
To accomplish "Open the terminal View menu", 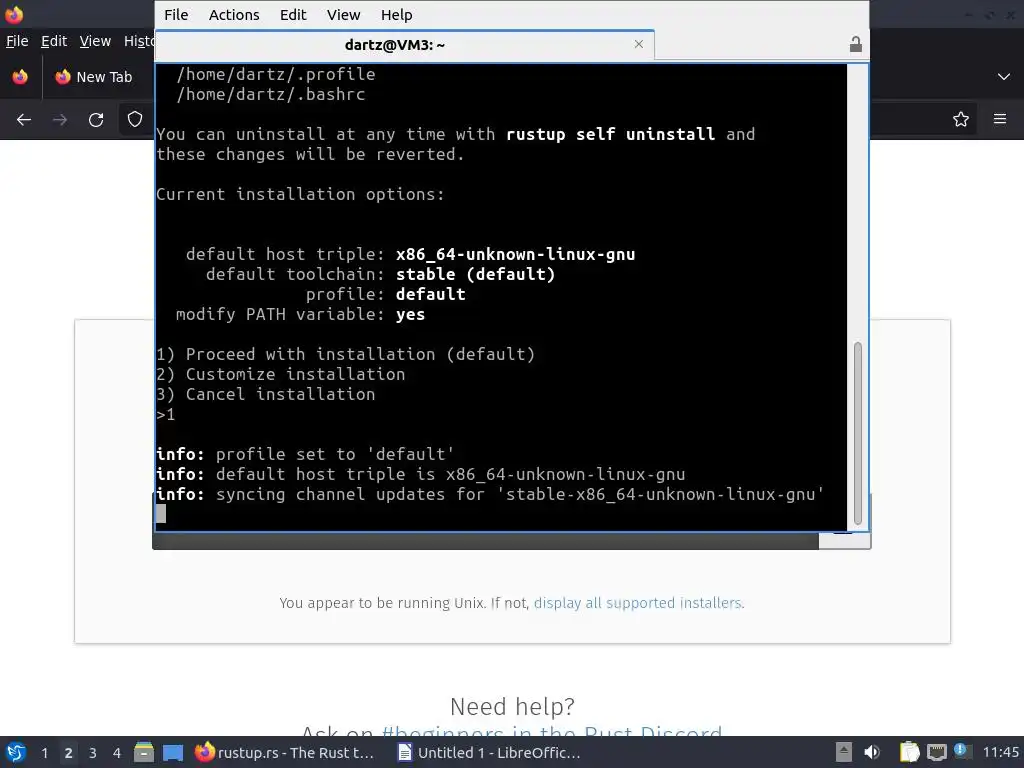I will (343, 15).
